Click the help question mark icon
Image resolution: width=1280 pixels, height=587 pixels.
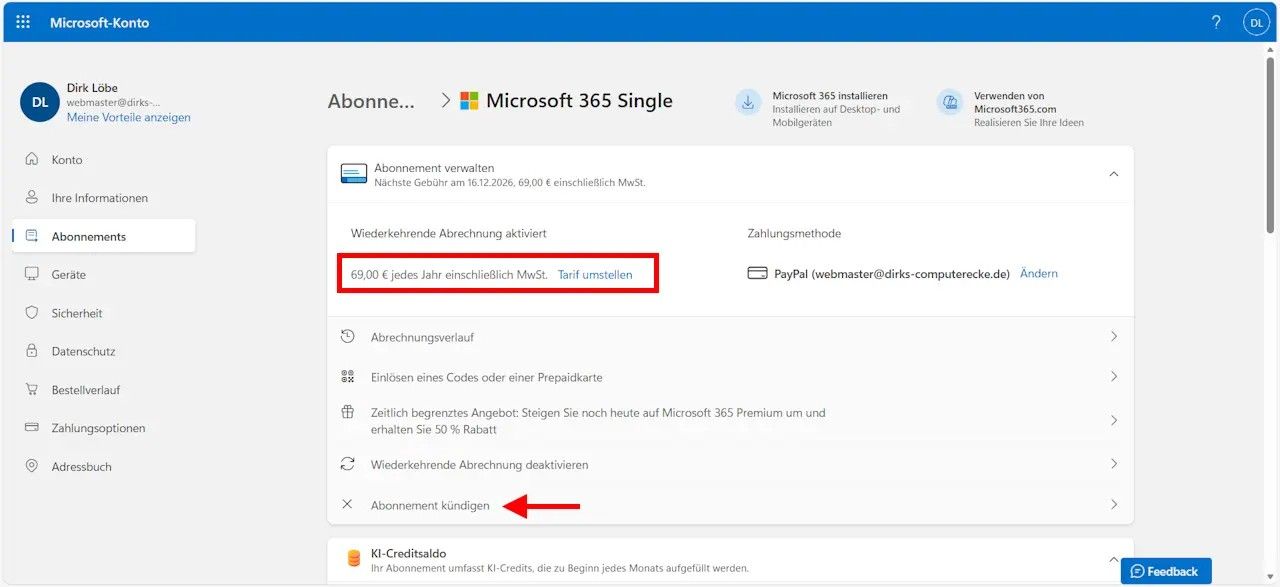pos(1216,22)
